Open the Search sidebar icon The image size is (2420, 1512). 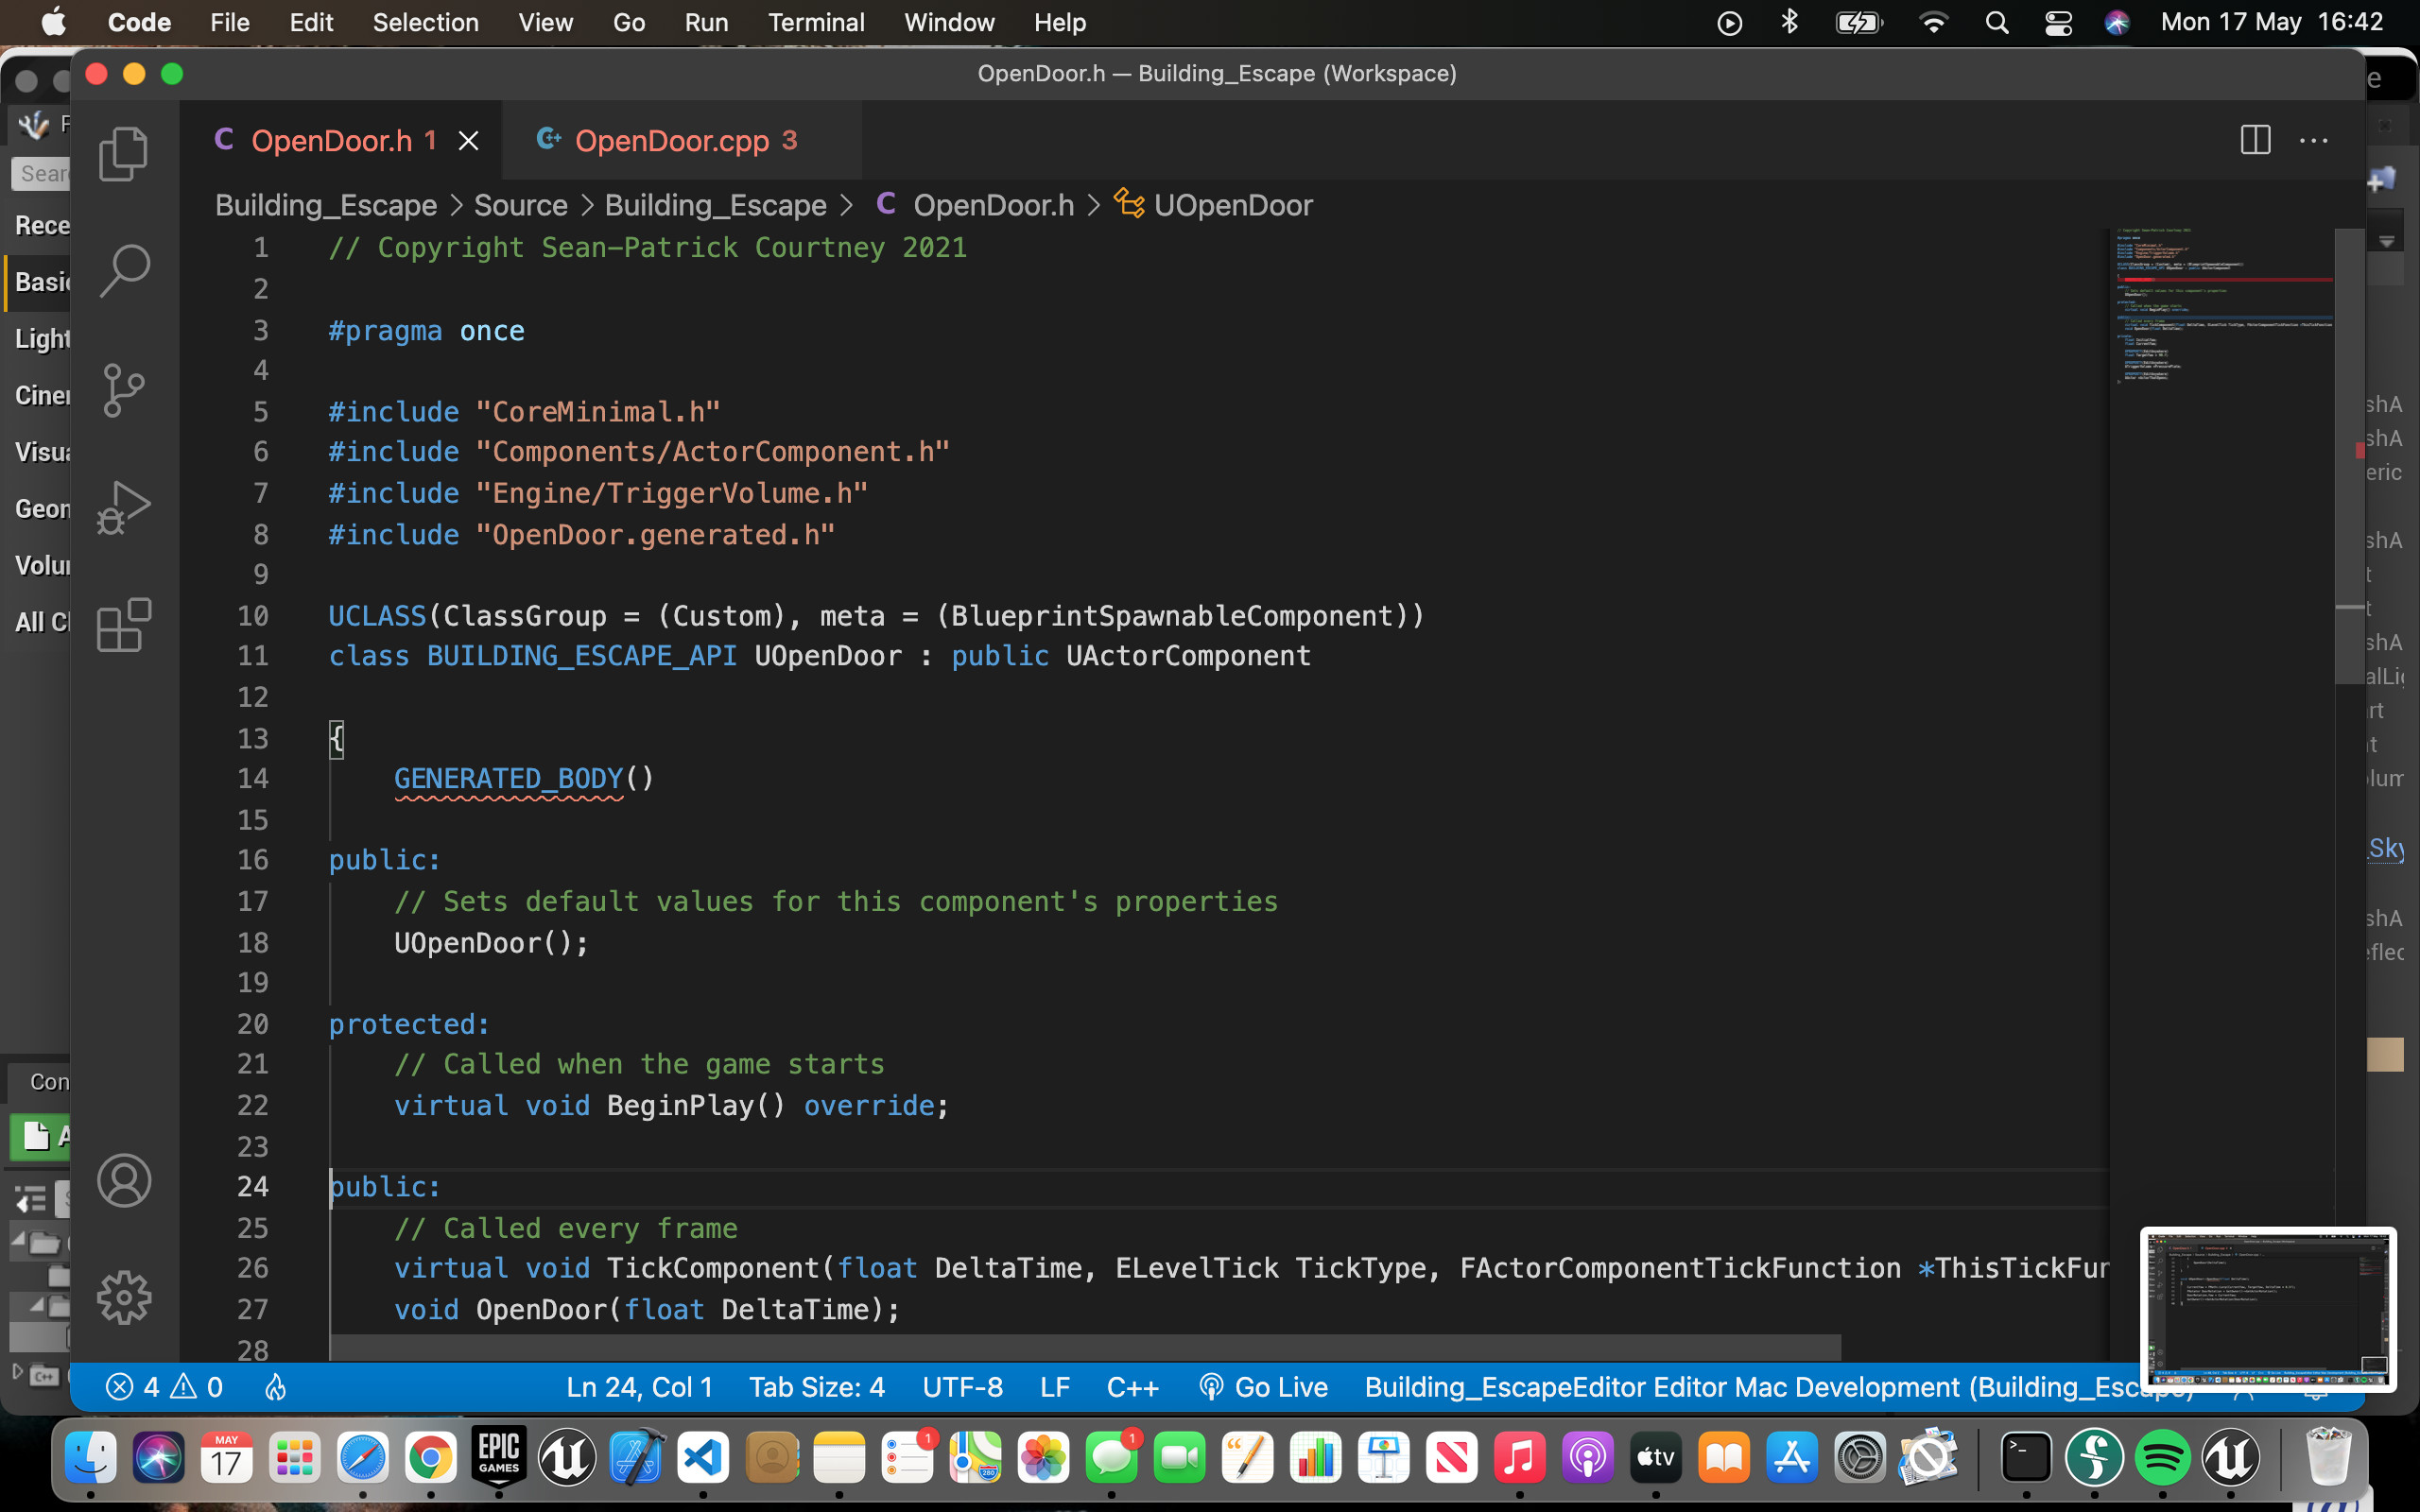pos(123,270)
